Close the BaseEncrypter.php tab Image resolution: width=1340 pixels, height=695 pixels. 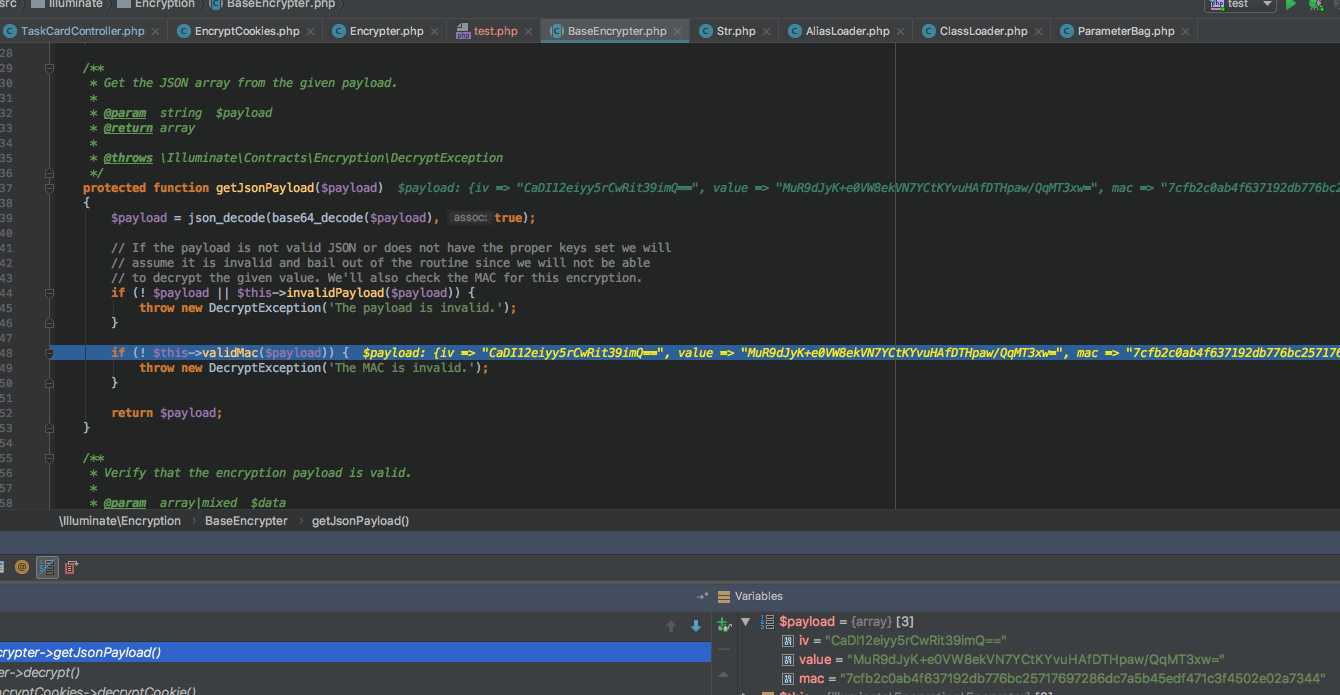click(x=679, y=32)
